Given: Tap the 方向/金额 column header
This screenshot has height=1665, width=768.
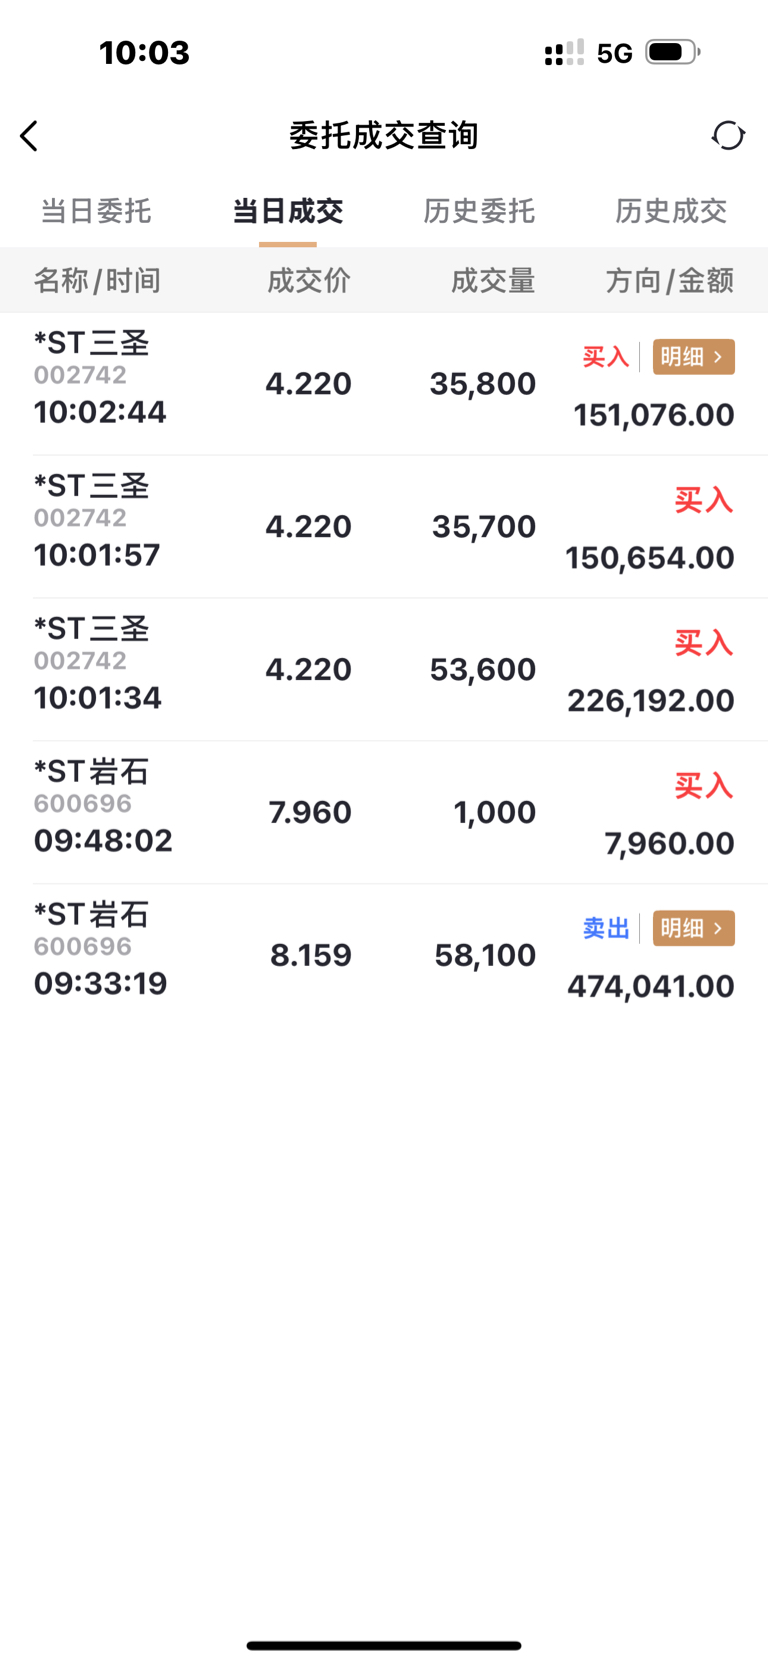Looking at the screenshot, I should tap(670, 281).
